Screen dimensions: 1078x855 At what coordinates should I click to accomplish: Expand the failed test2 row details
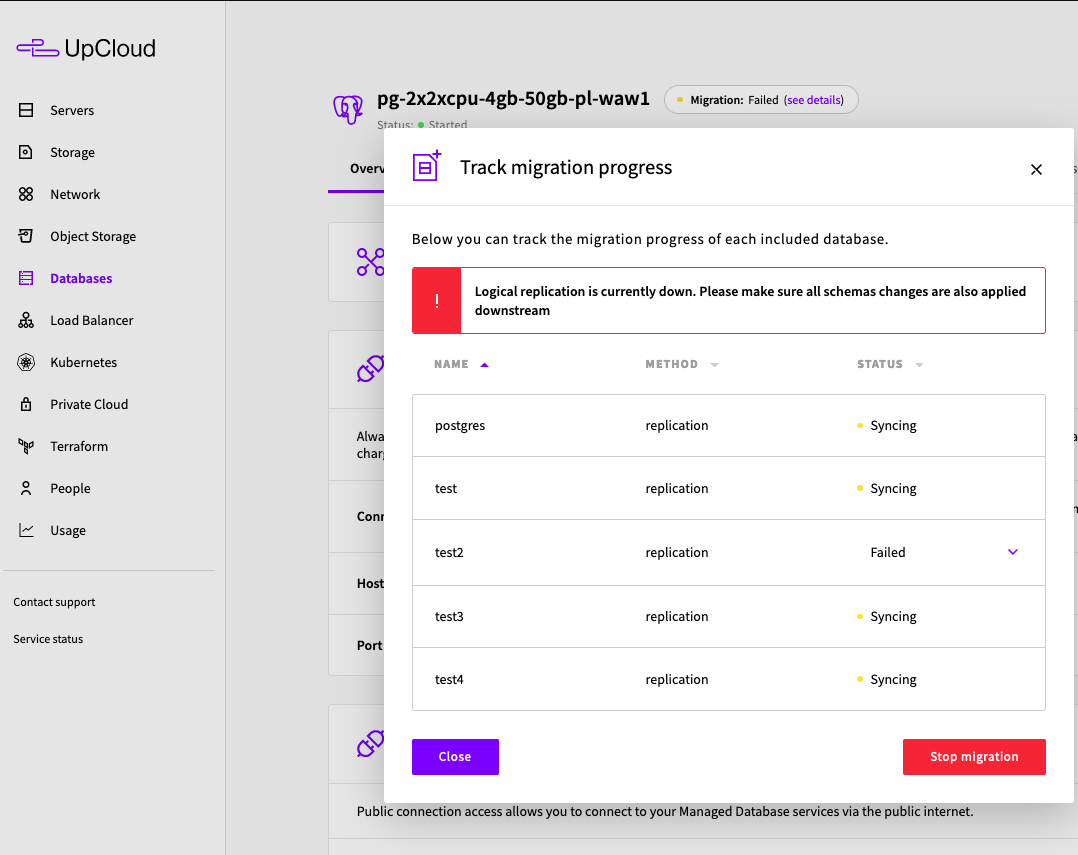click(1013, 552)
